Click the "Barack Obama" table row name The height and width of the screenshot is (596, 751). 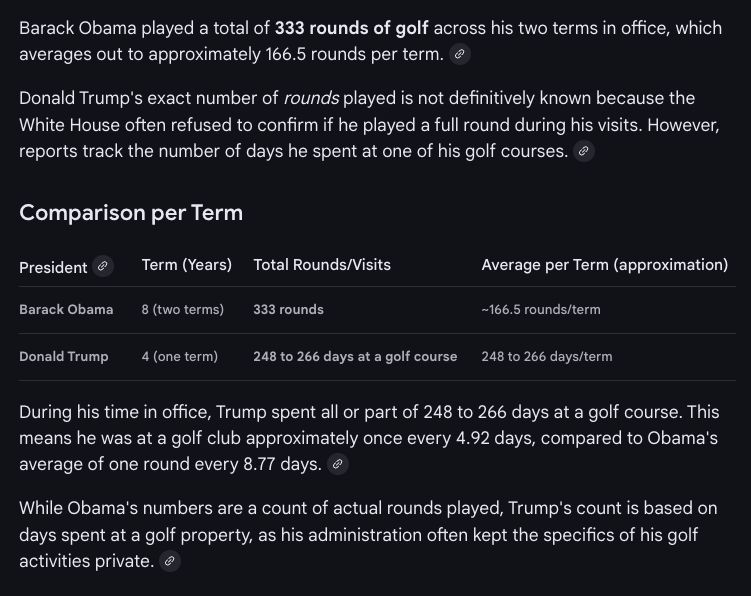click(x=66, y=310)
